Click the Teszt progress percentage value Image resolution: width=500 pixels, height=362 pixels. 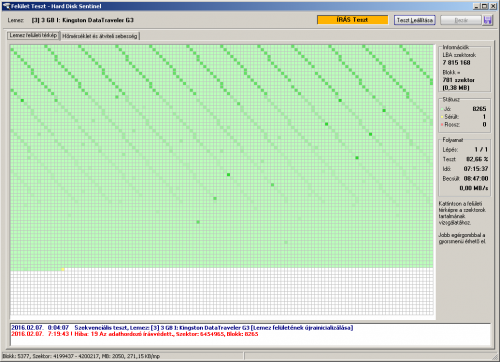click(x=477, y=159)
